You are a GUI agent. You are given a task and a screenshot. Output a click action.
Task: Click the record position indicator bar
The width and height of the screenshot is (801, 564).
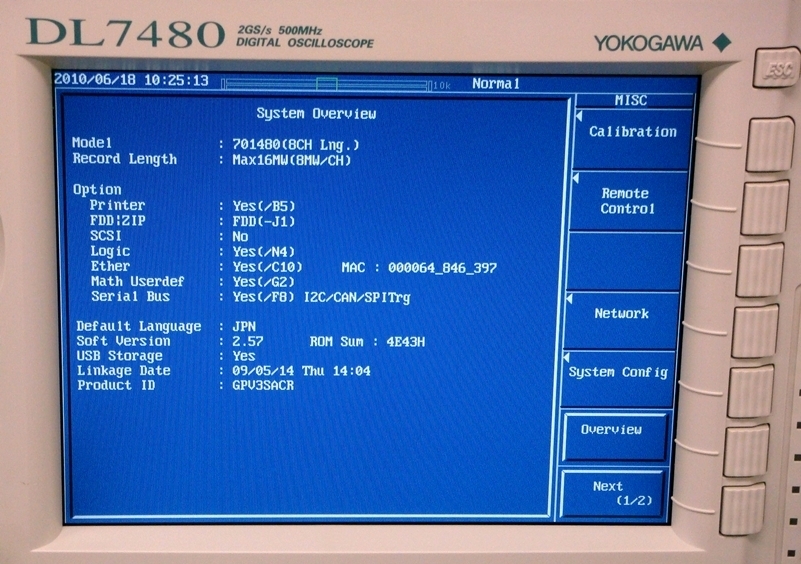point(325,84)
